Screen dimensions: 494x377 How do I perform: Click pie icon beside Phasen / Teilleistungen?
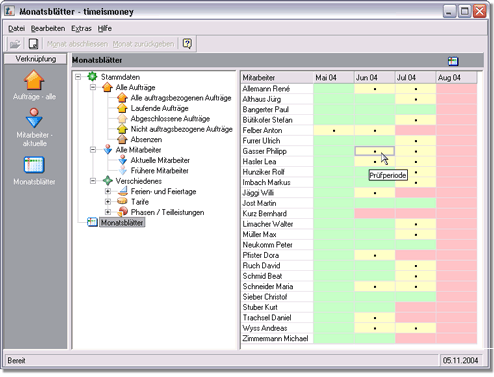[x=123, y=211]
